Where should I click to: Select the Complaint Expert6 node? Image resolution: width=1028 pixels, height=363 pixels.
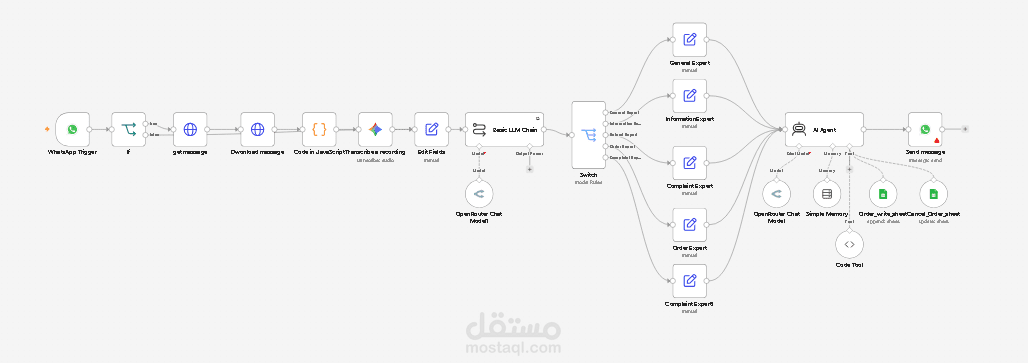(x=690, y=280)
